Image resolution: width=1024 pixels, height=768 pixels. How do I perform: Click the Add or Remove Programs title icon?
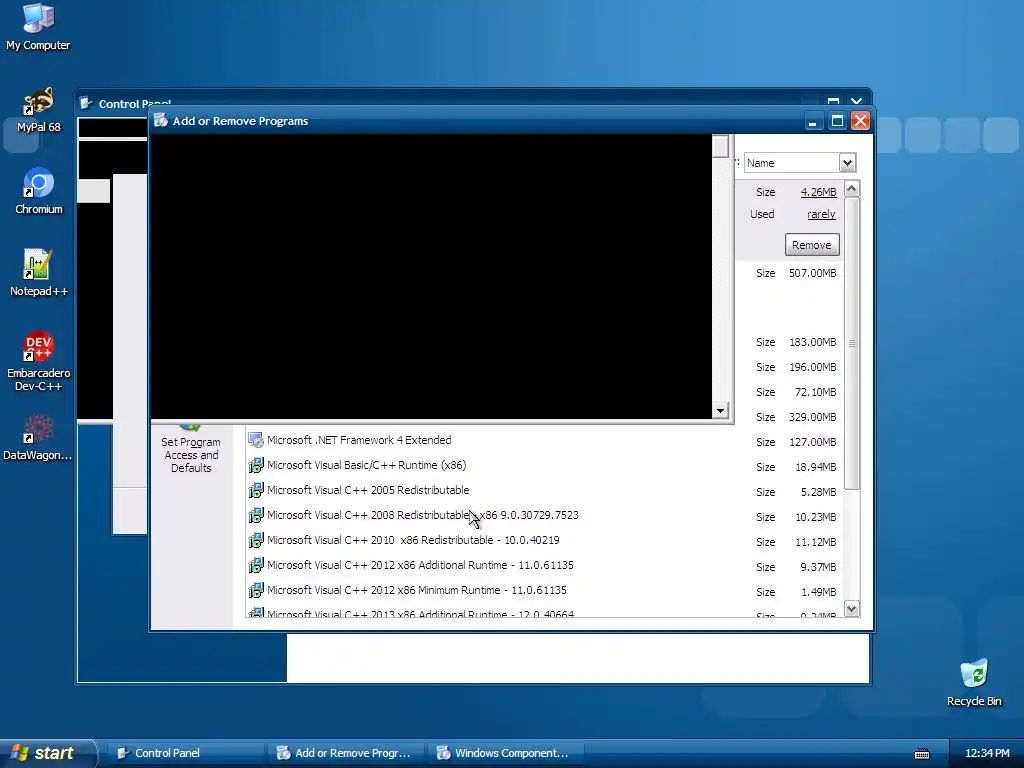click(x=161, y=121)
